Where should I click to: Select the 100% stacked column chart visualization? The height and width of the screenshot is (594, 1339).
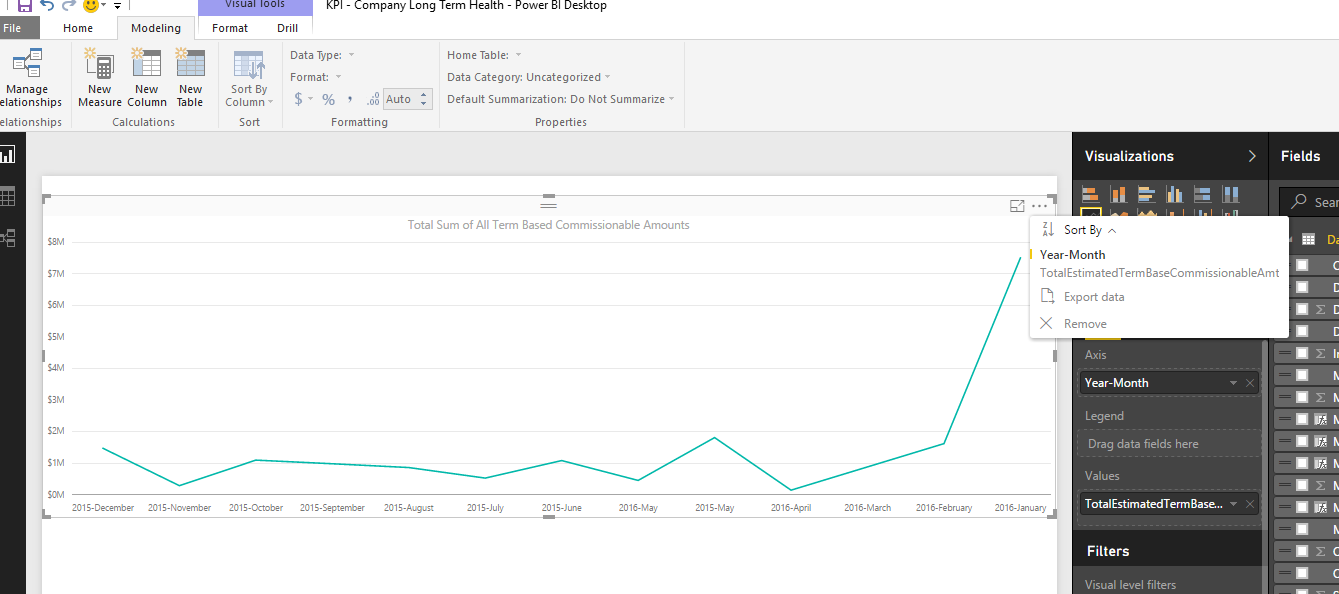pyautogui.click(x=1231, y=195)
